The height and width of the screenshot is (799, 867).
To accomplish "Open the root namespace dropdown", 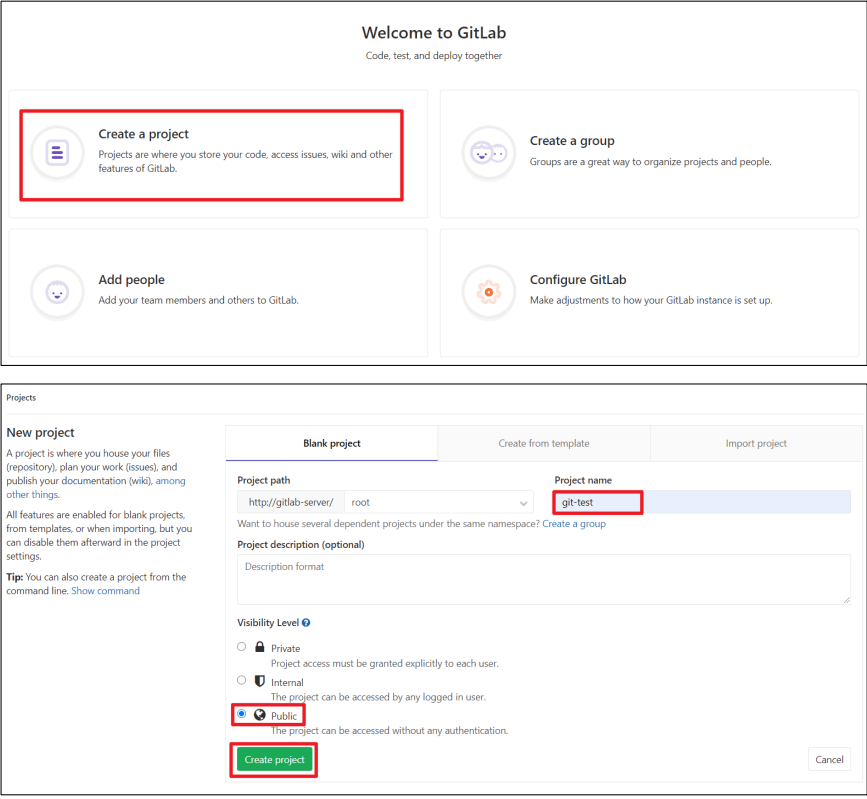I will pos(439,502).
